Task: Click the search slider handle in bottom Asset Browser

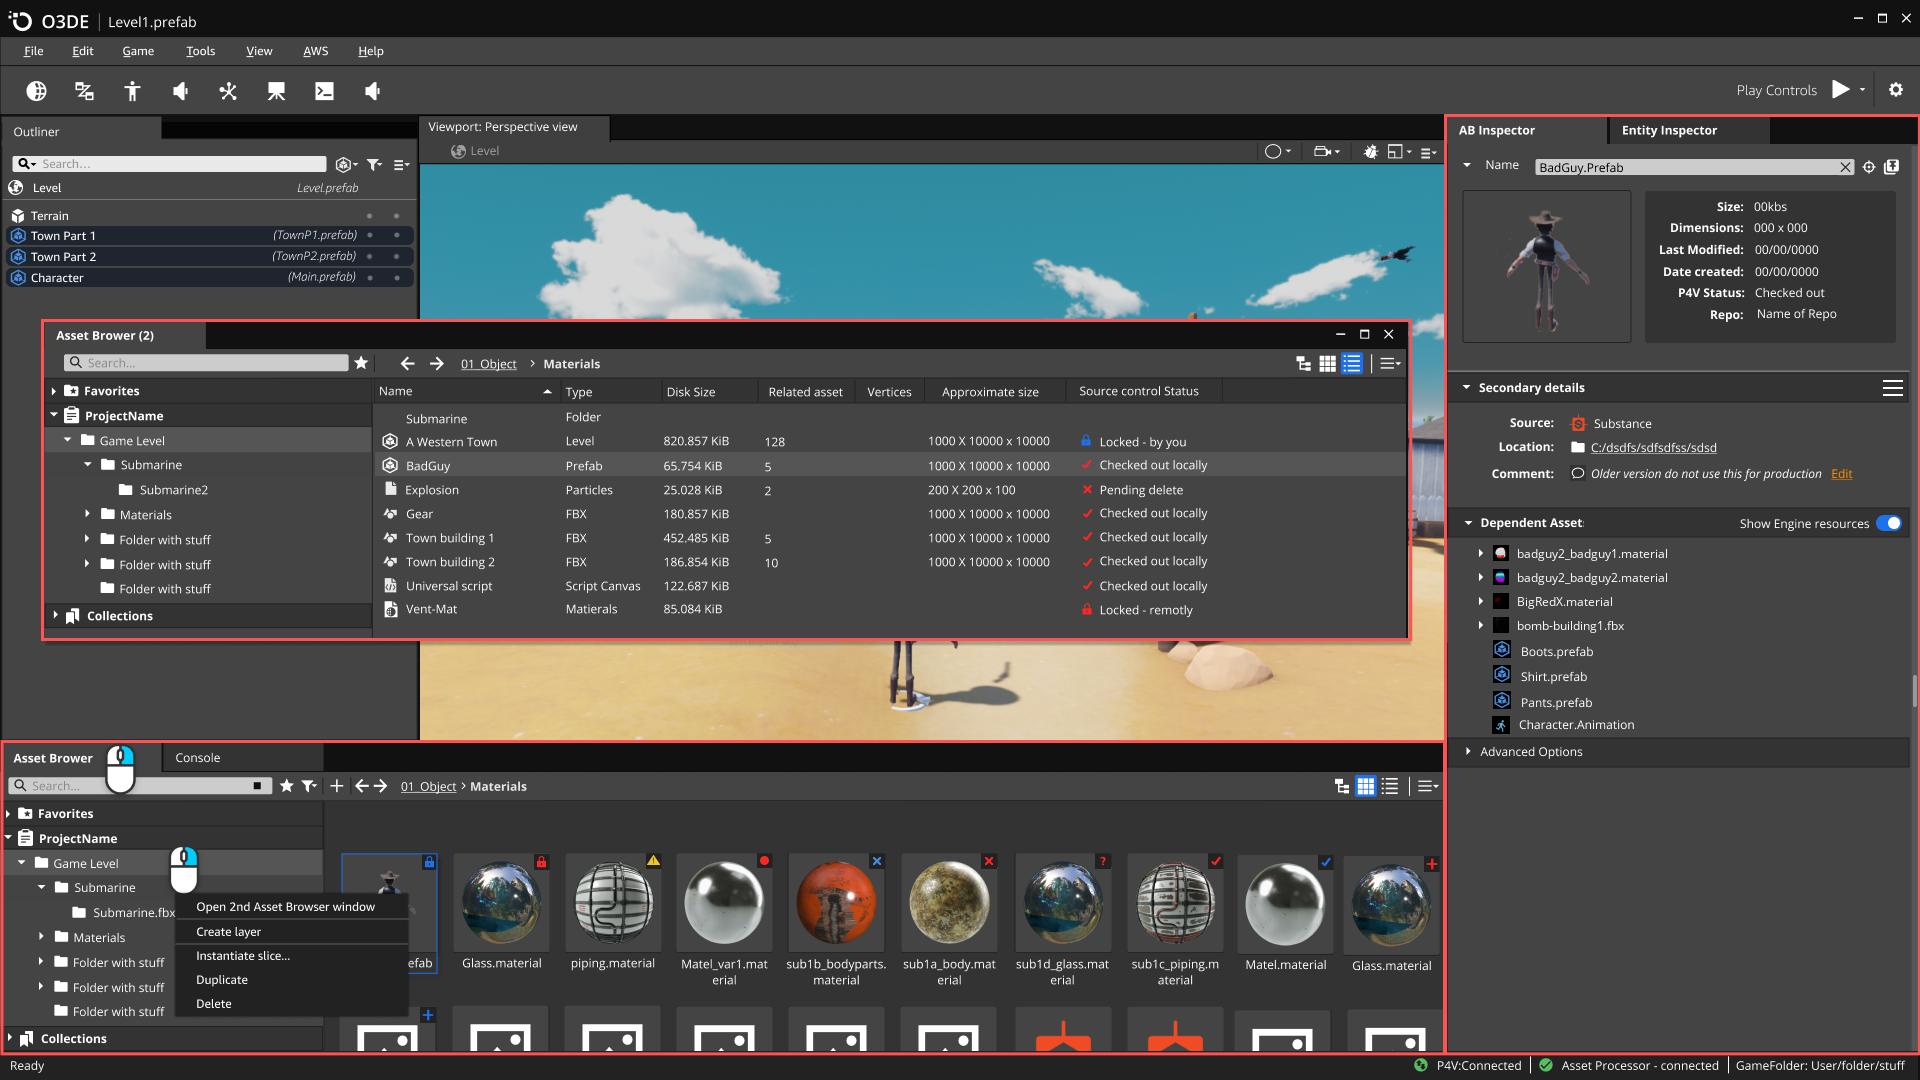Action: (256, 785)
